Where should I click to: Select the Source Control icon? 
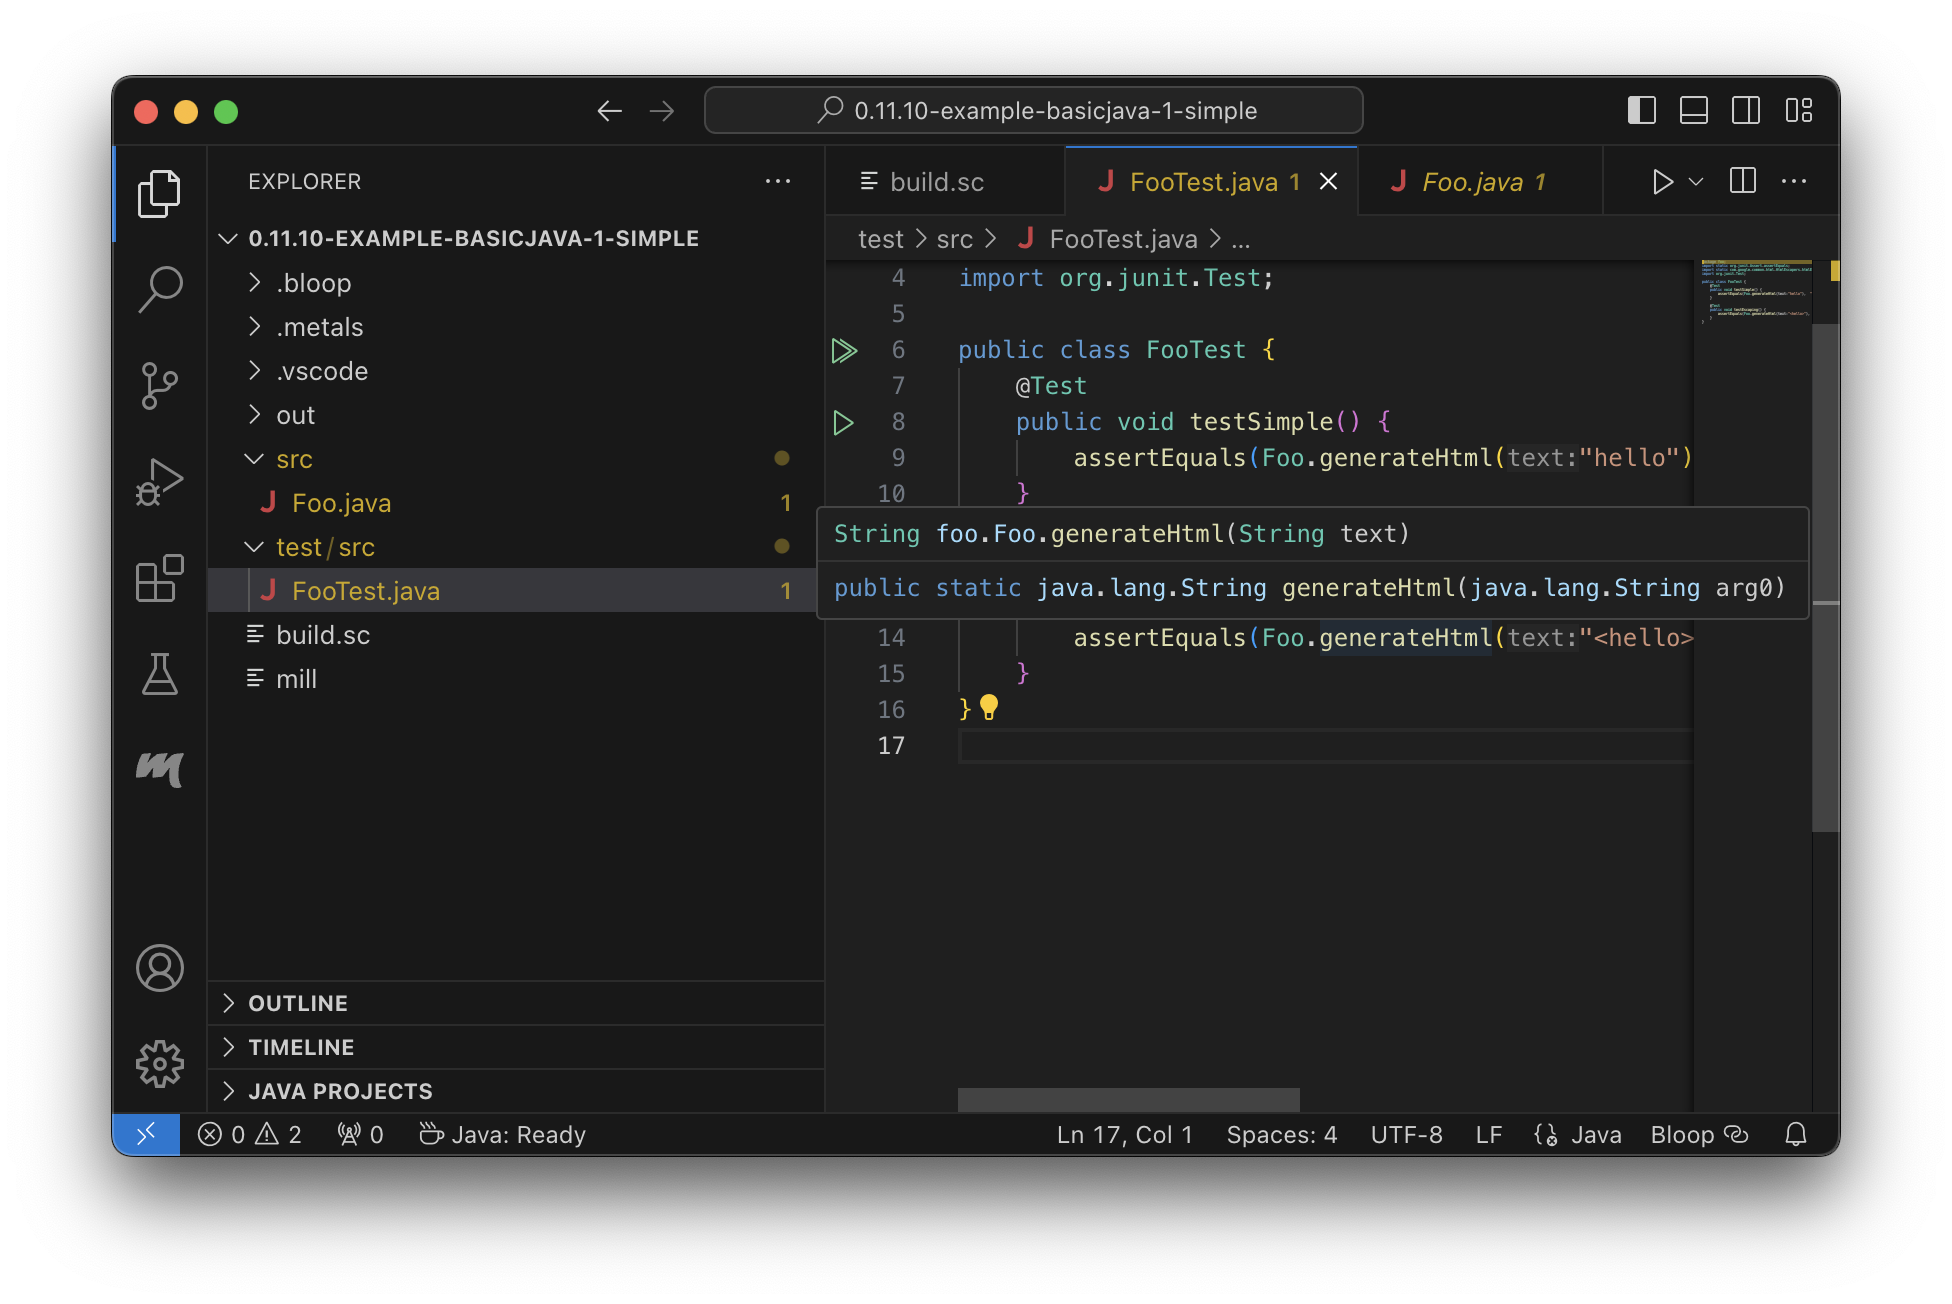click(x=160, y=385)
